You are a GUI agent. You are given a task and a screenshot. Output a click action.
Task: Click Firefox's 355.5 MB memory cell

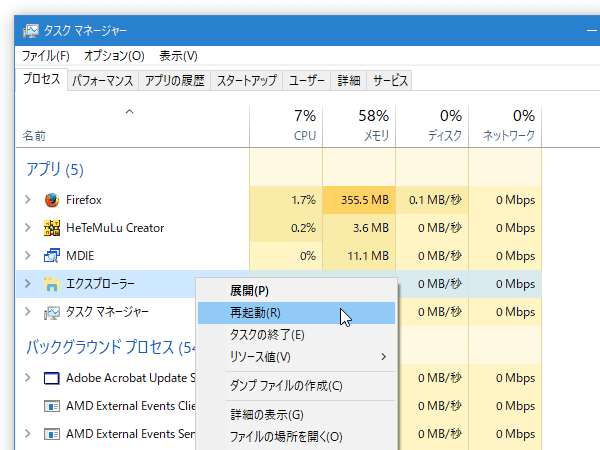tap(359, 200)
